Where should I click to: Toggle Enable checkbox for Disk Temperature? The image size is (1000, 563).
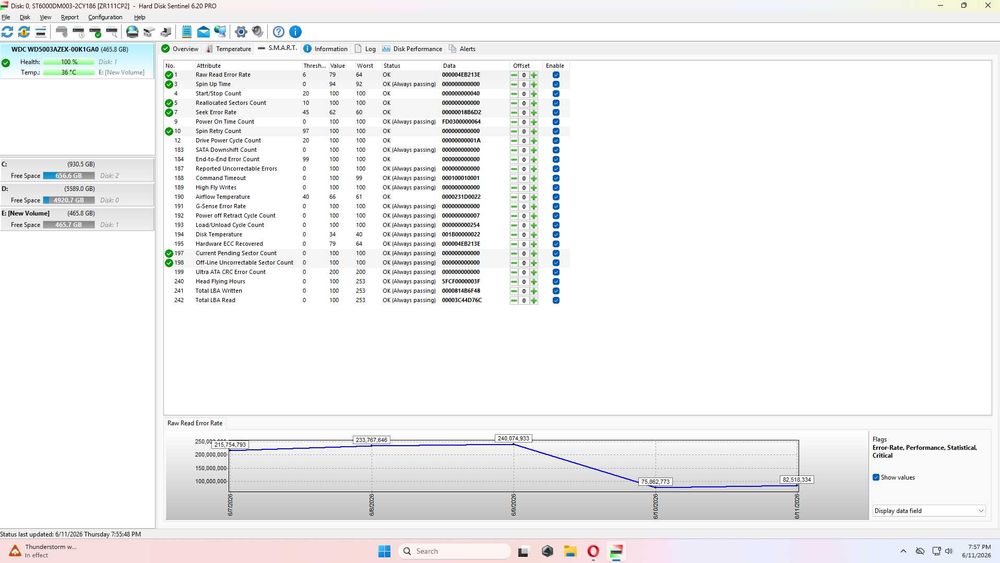(556, 235)
